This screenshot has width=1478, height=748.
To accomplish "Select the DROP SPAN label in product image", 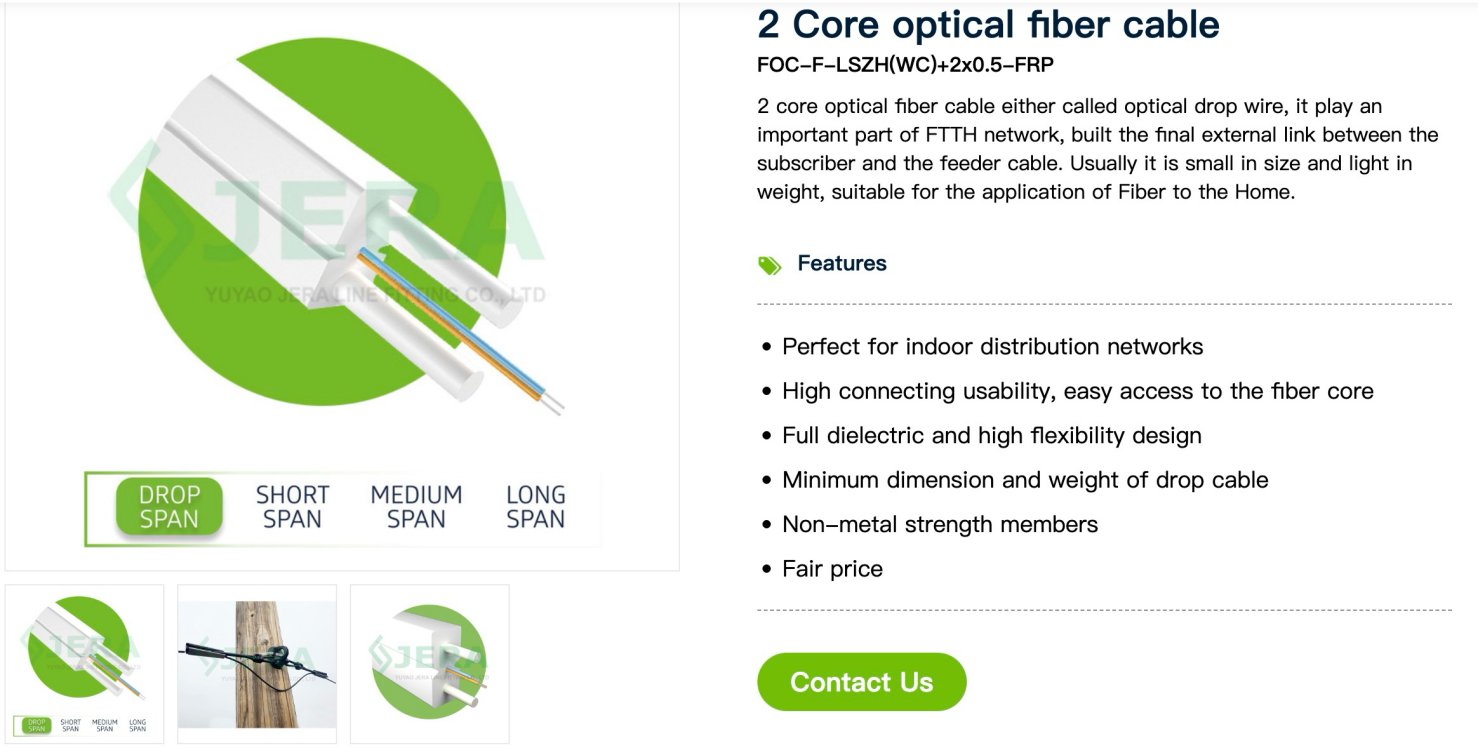I will 169,507.
